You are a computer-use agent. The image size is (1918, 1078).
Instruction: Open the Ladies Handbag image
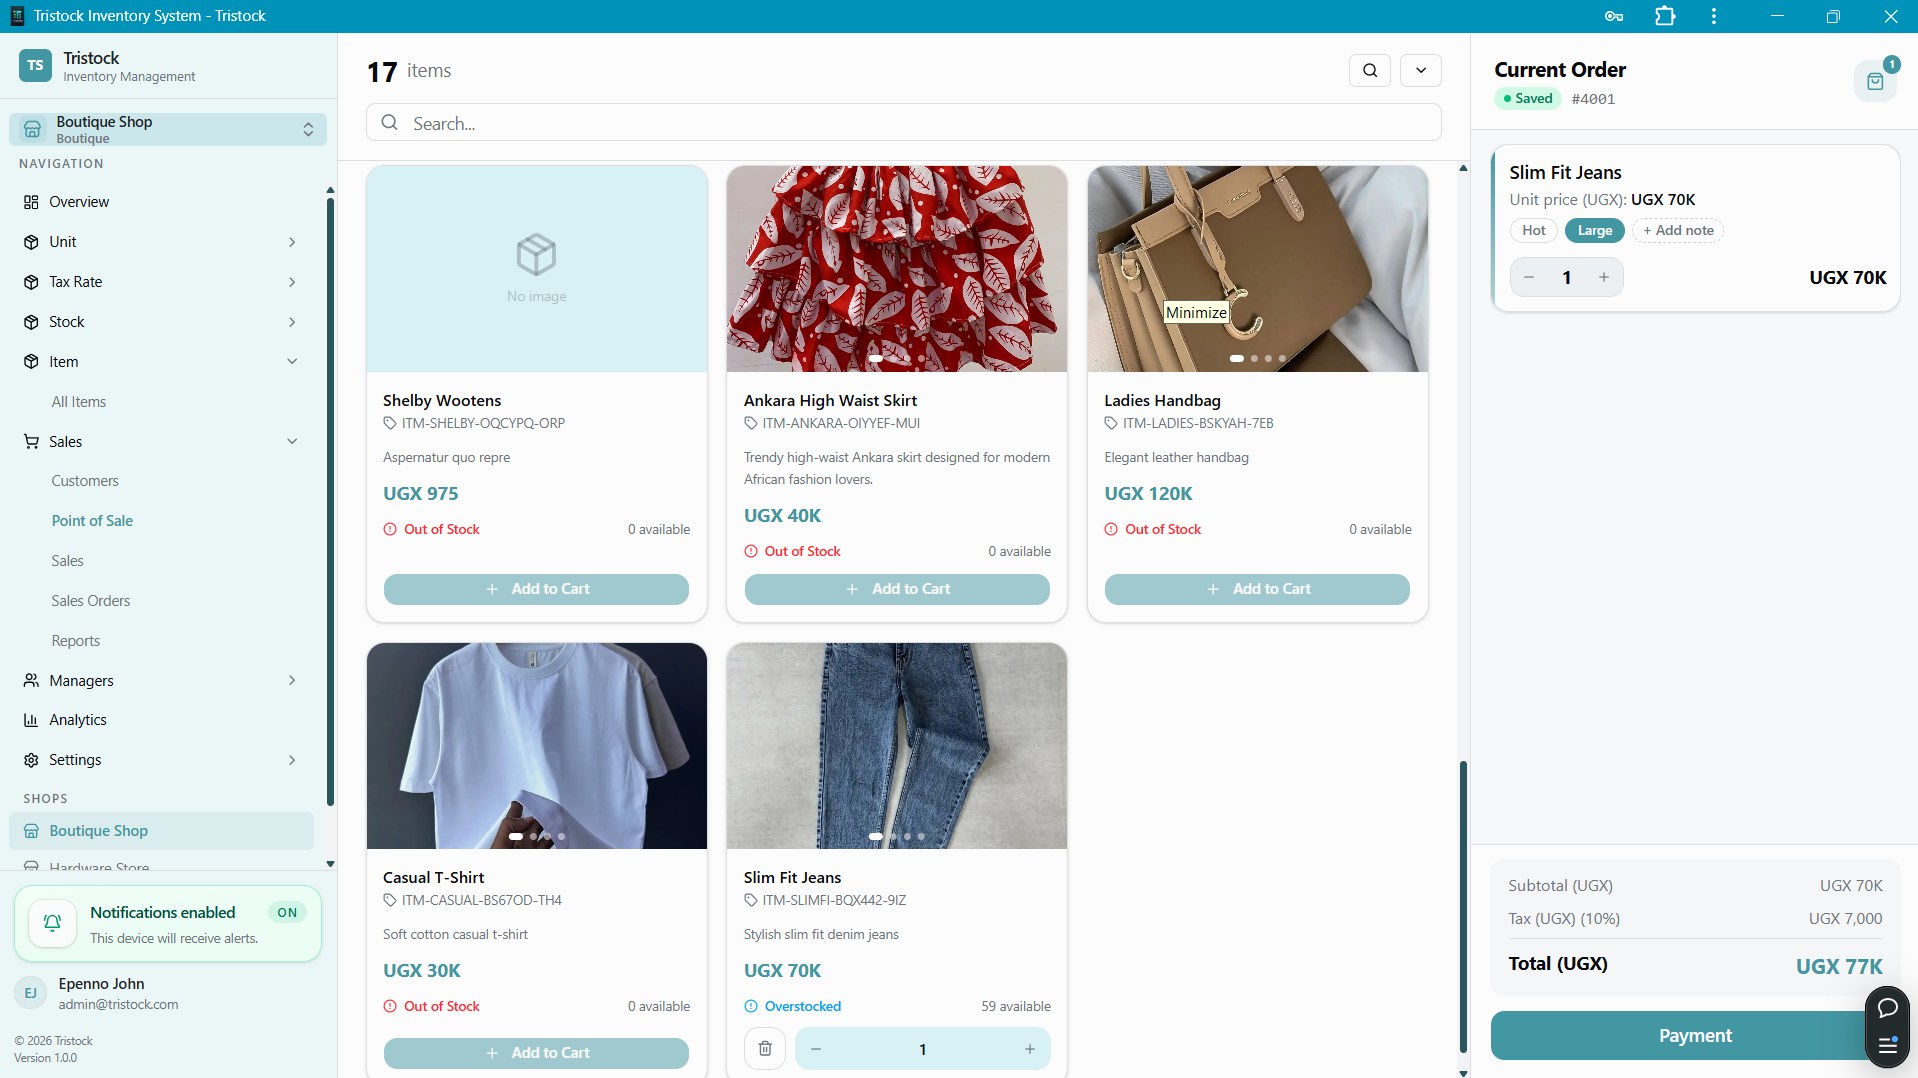1257,269
